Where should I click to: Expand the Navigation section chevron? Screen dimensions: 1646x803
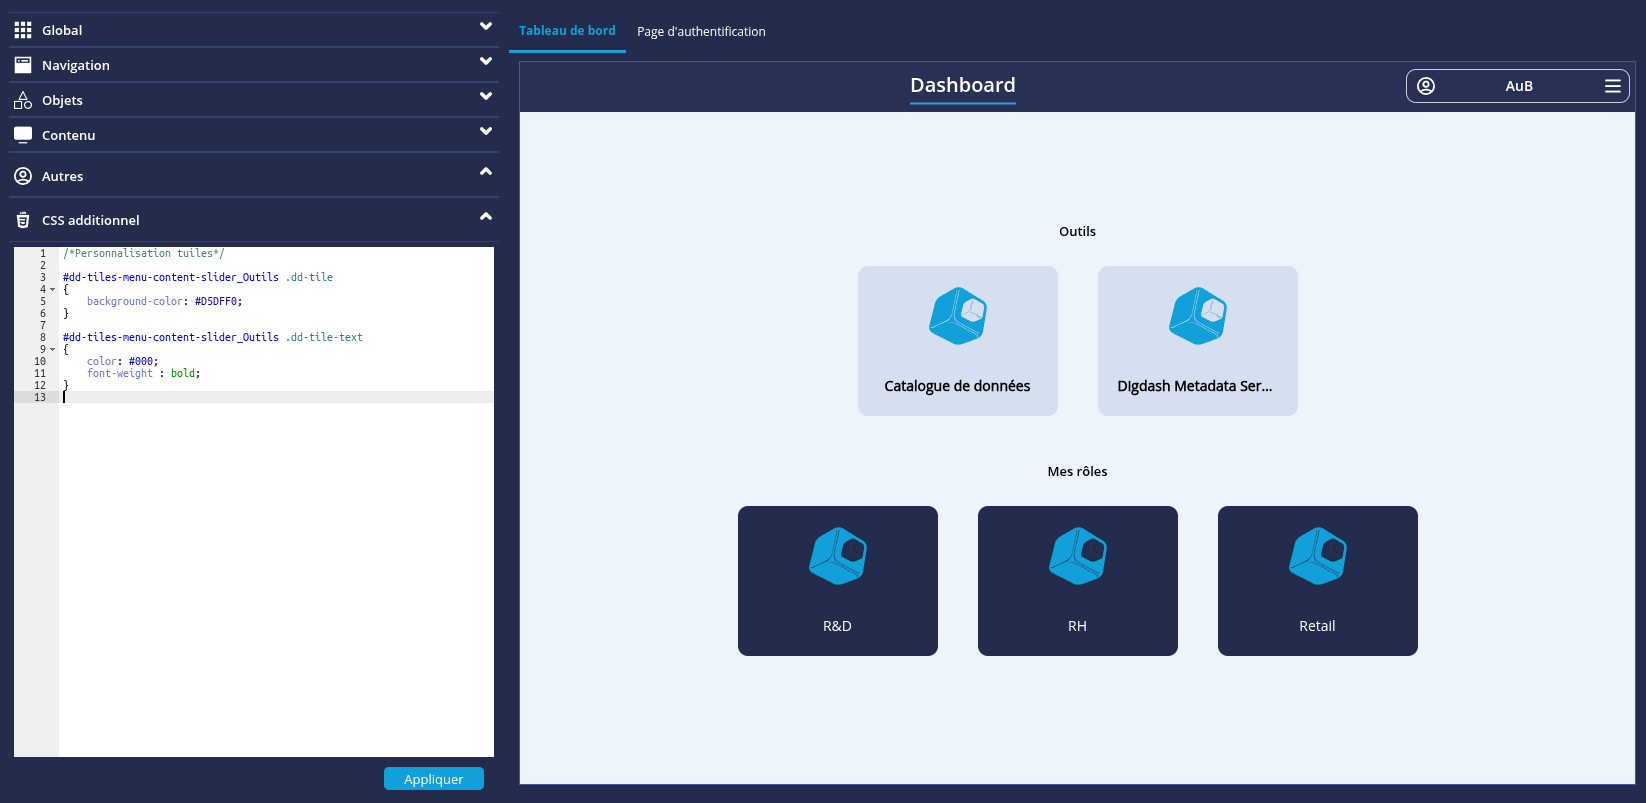[486, 62]
